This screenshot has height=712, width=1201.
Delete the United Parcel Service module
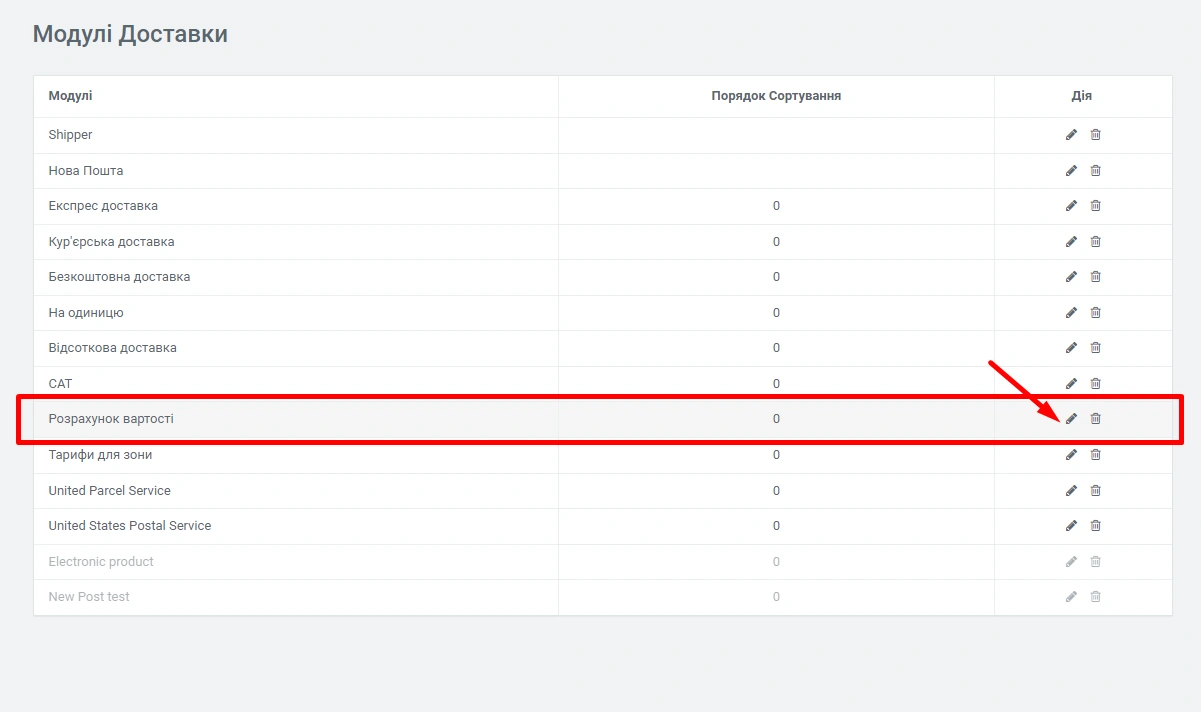click(x=1095, y=491)
